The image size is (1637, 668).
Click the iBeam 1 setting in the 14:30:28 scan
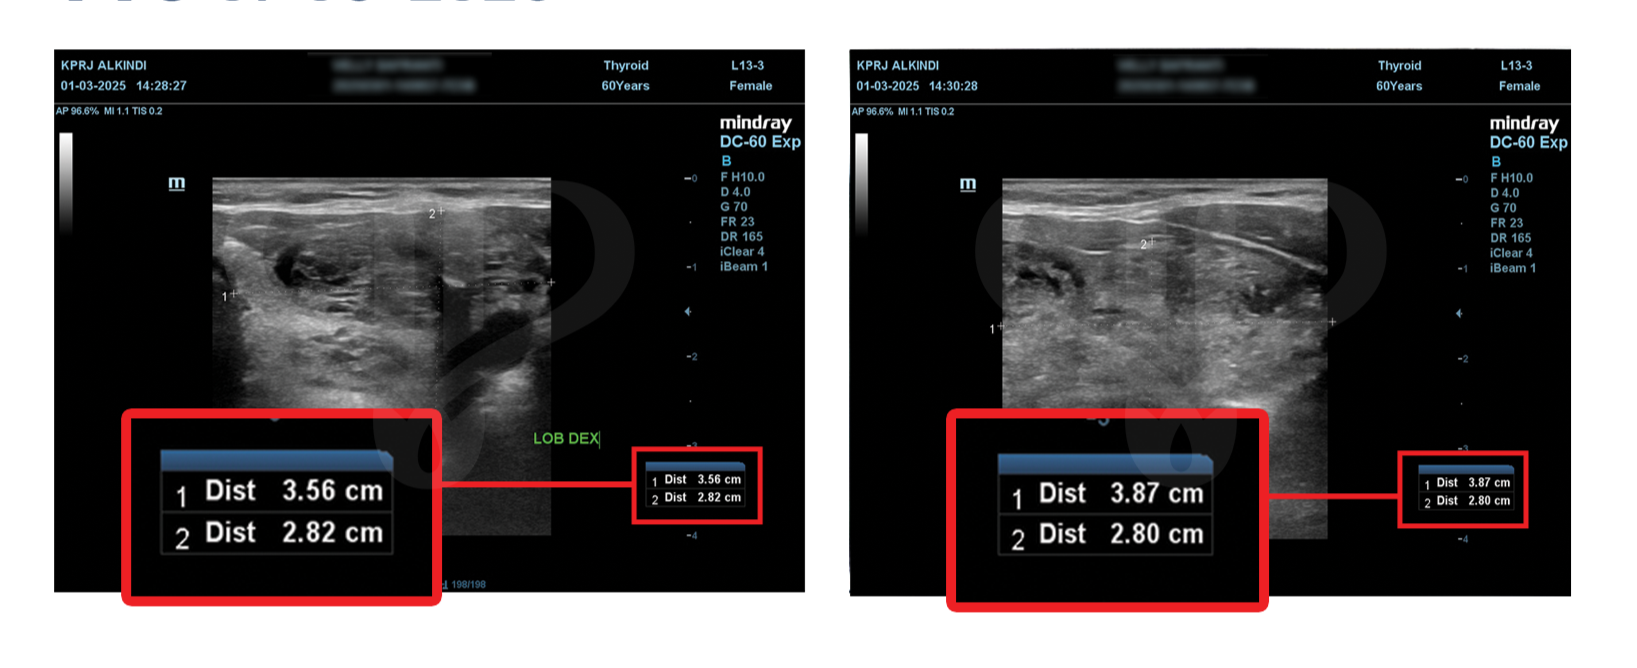click(1513, 268)
